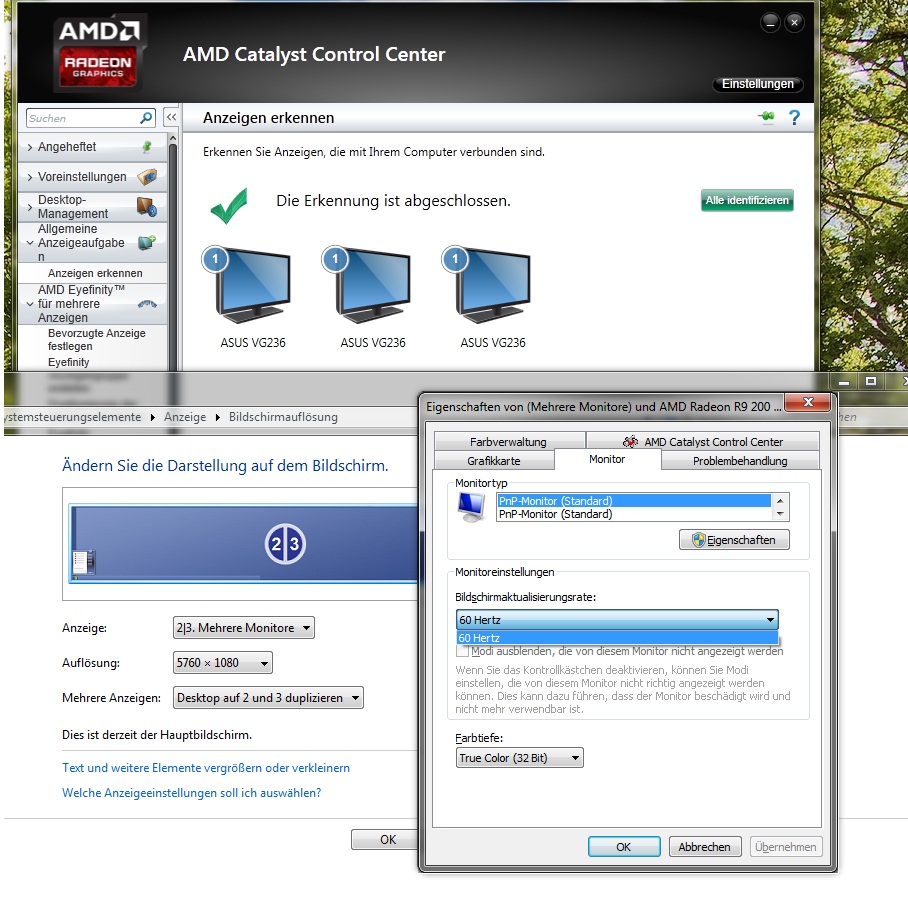
Task: Select first 'PnP-Monitor (Standard)' list entry
Action: [x=634, y=501]
